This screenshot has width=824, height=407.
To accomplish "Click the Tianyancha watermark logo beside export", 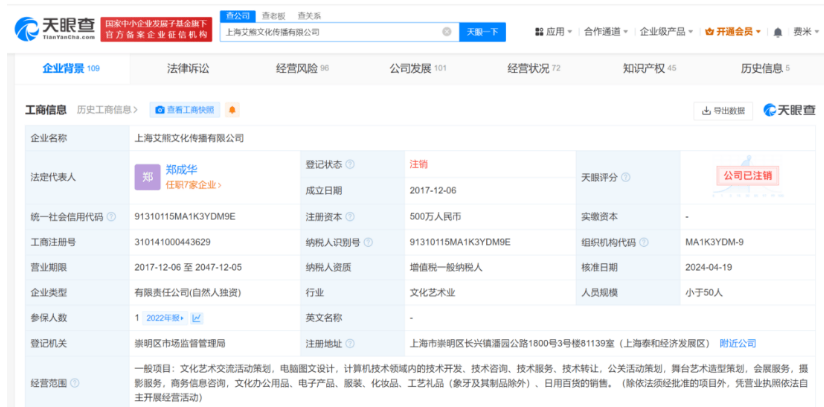I will 789,110.
